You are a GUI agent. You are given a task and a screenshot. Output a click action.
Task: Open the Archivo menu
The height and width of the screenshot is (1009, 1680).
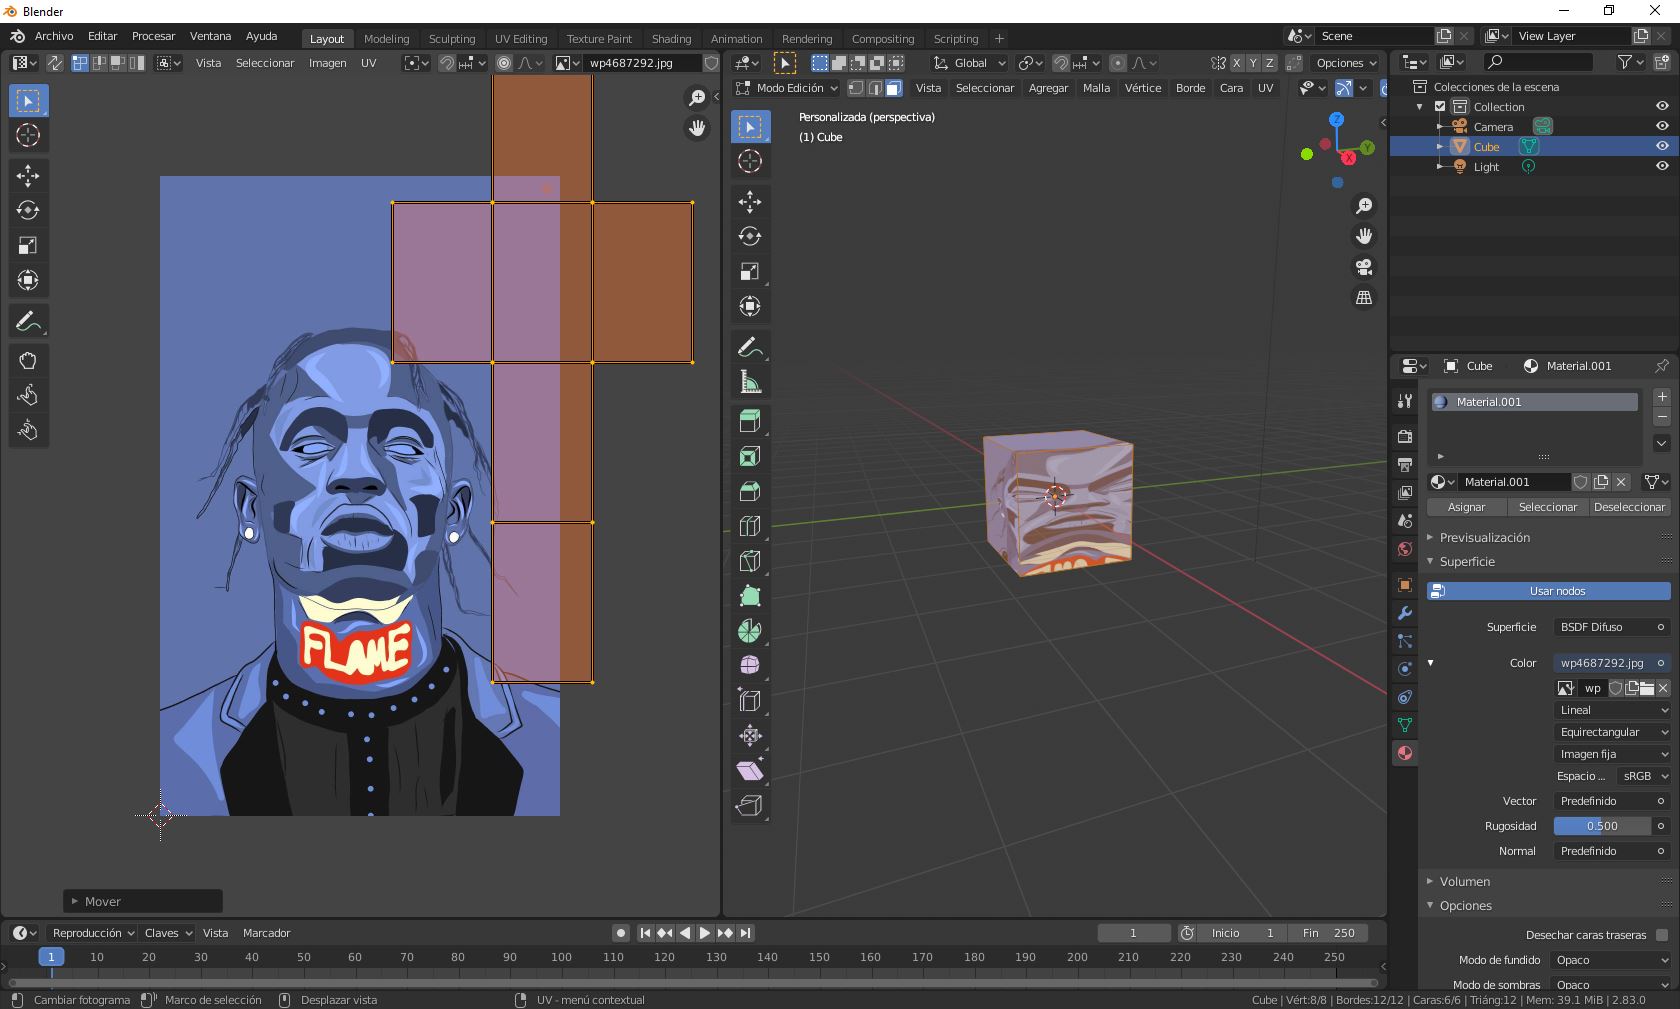coord(54,36)
